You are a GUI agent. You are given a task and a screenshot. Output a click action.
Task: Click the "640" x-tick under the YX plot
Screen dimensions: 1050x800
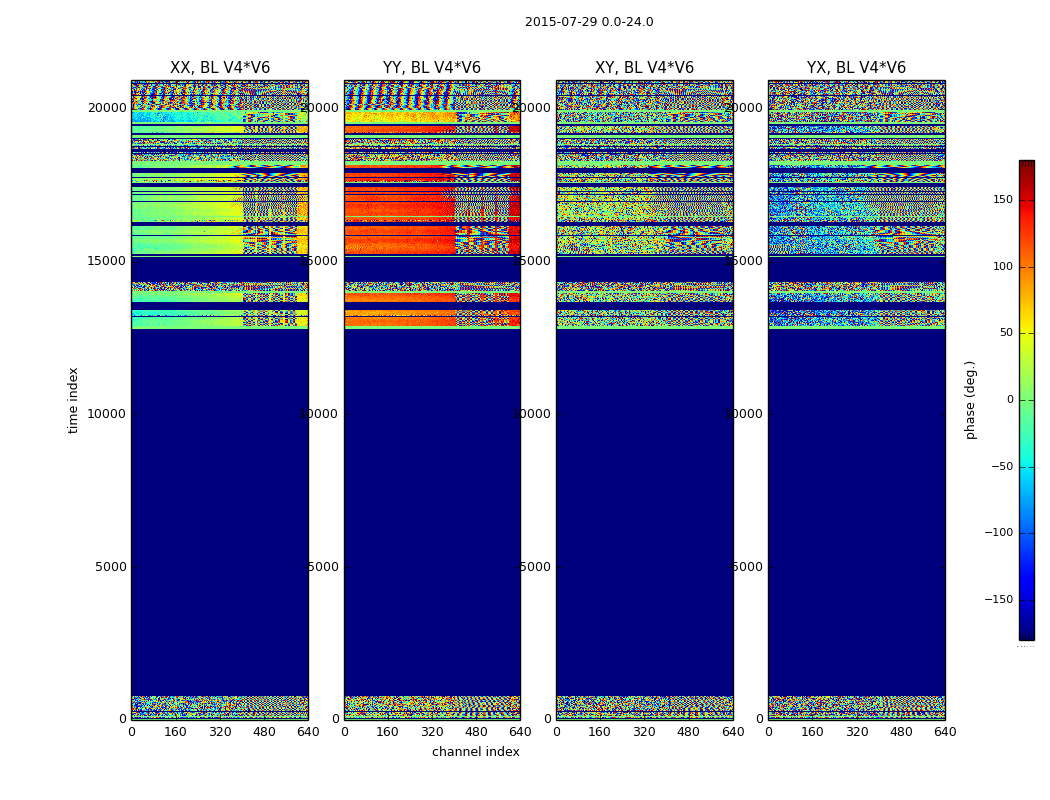(x=945, y=732)
